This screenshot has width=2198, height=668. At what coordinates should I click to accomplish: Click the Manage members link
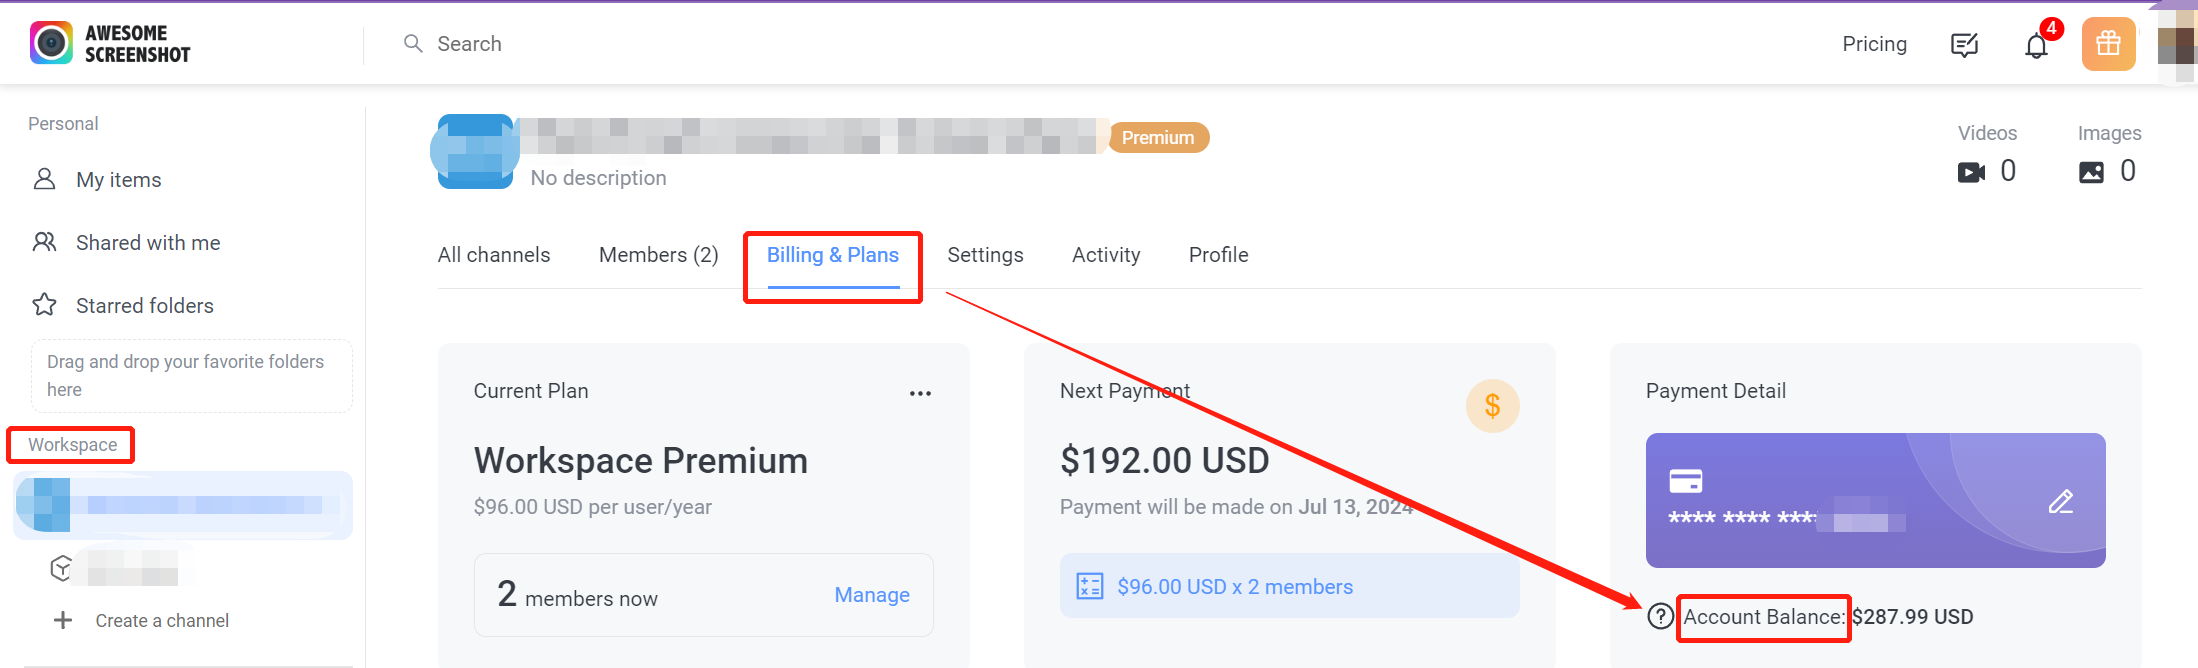[872, 595]
